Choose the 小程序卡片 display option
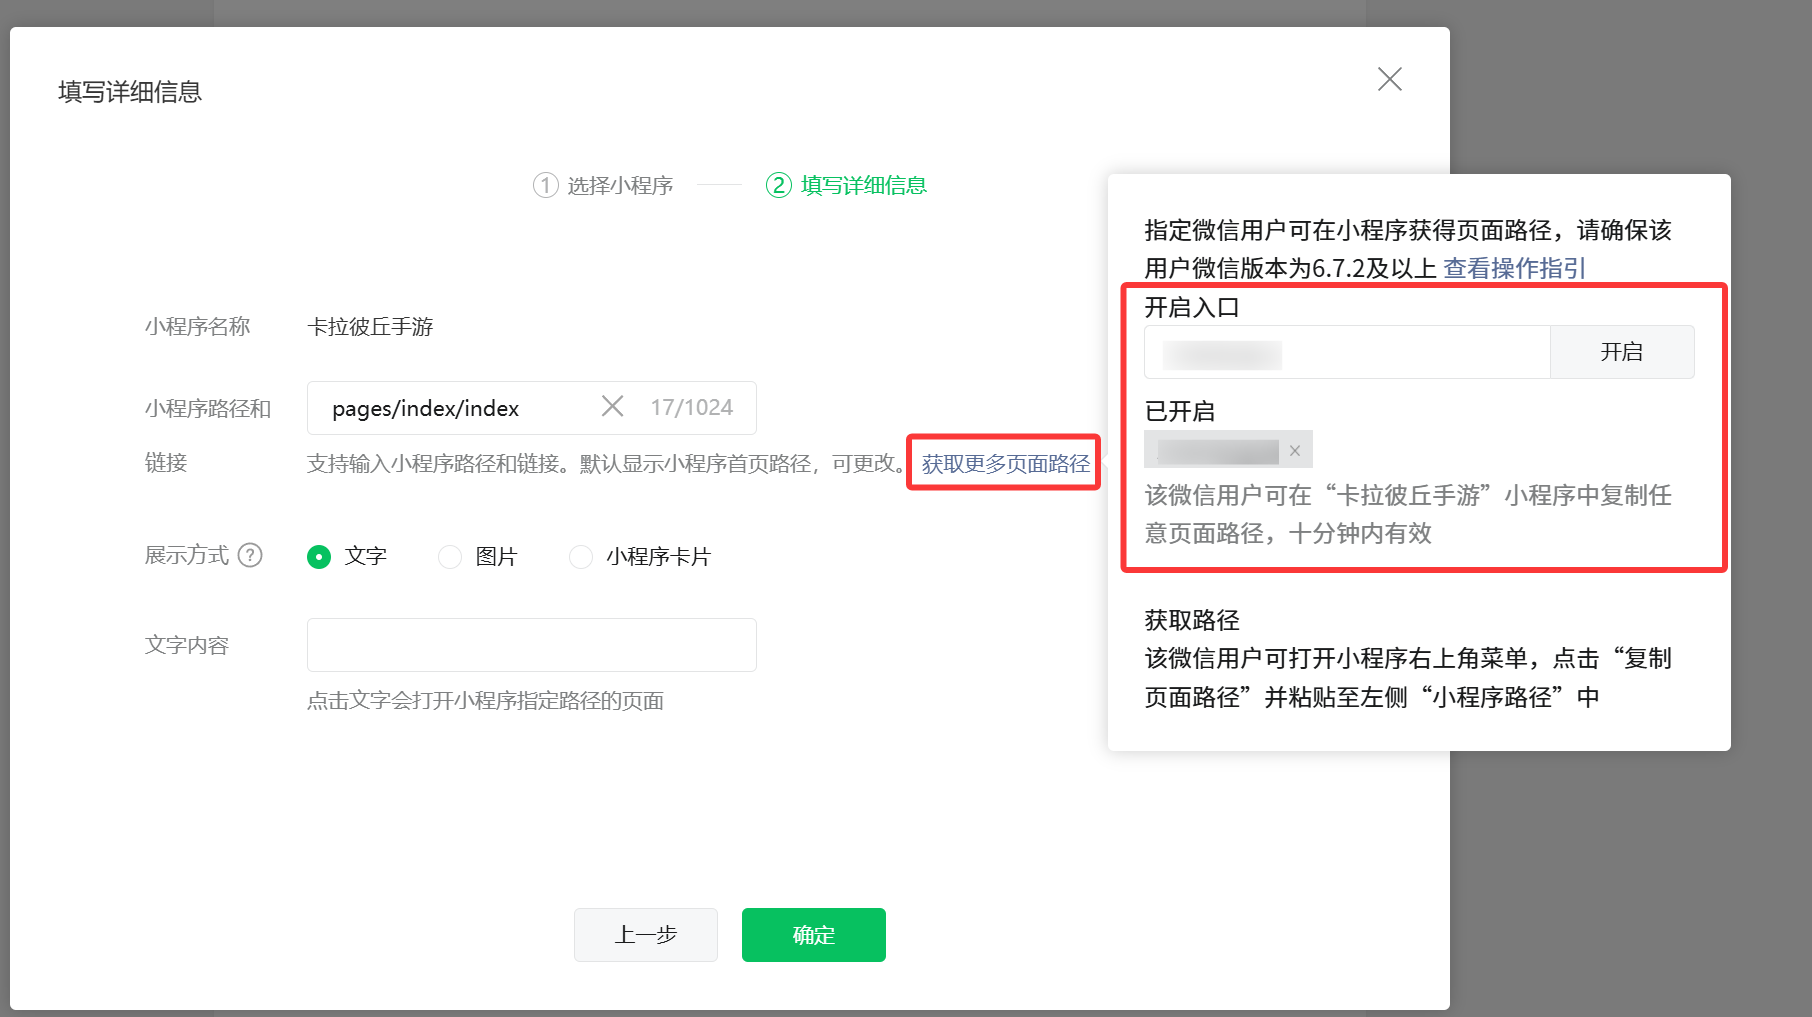The image size is (1812, 1017). click(x=581, y=556)
